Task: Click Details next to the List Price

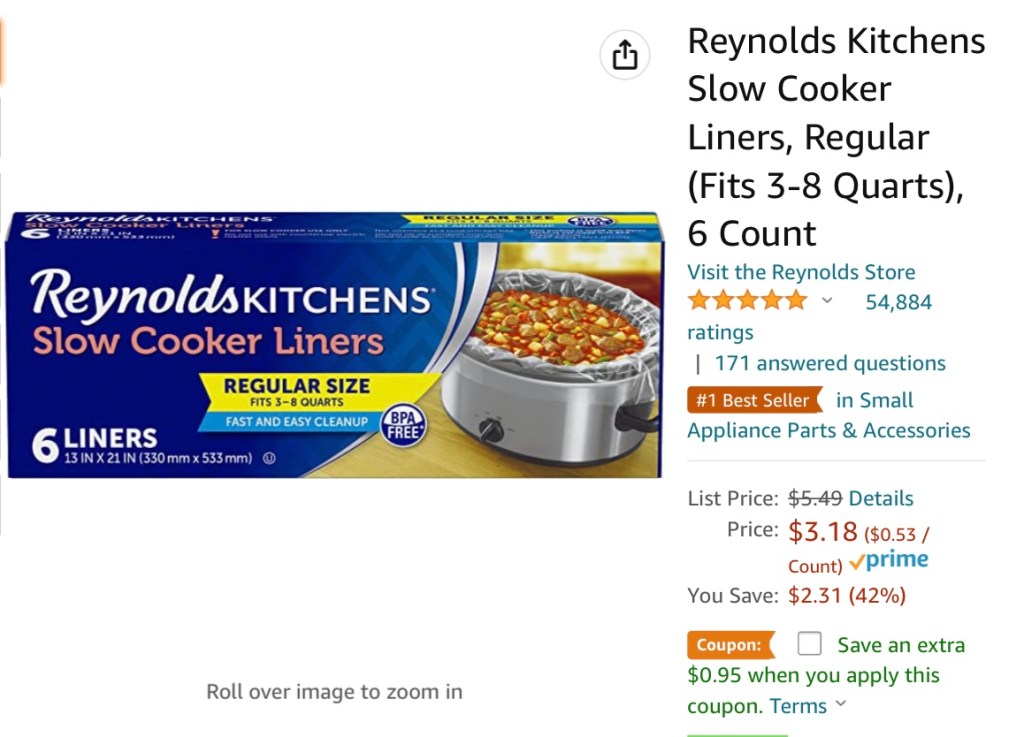Action: pyautogui.click(x=881, y=498)
